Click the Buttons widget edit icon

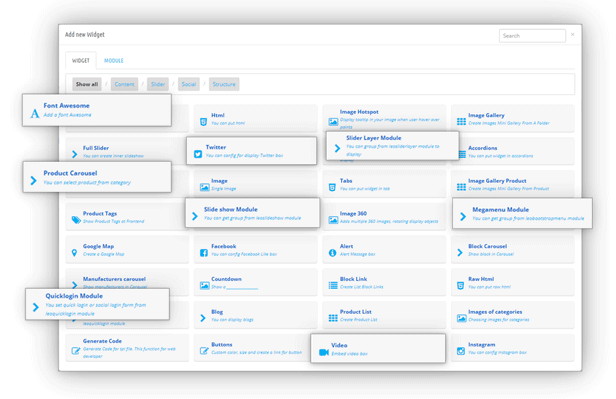pos(204,351)
